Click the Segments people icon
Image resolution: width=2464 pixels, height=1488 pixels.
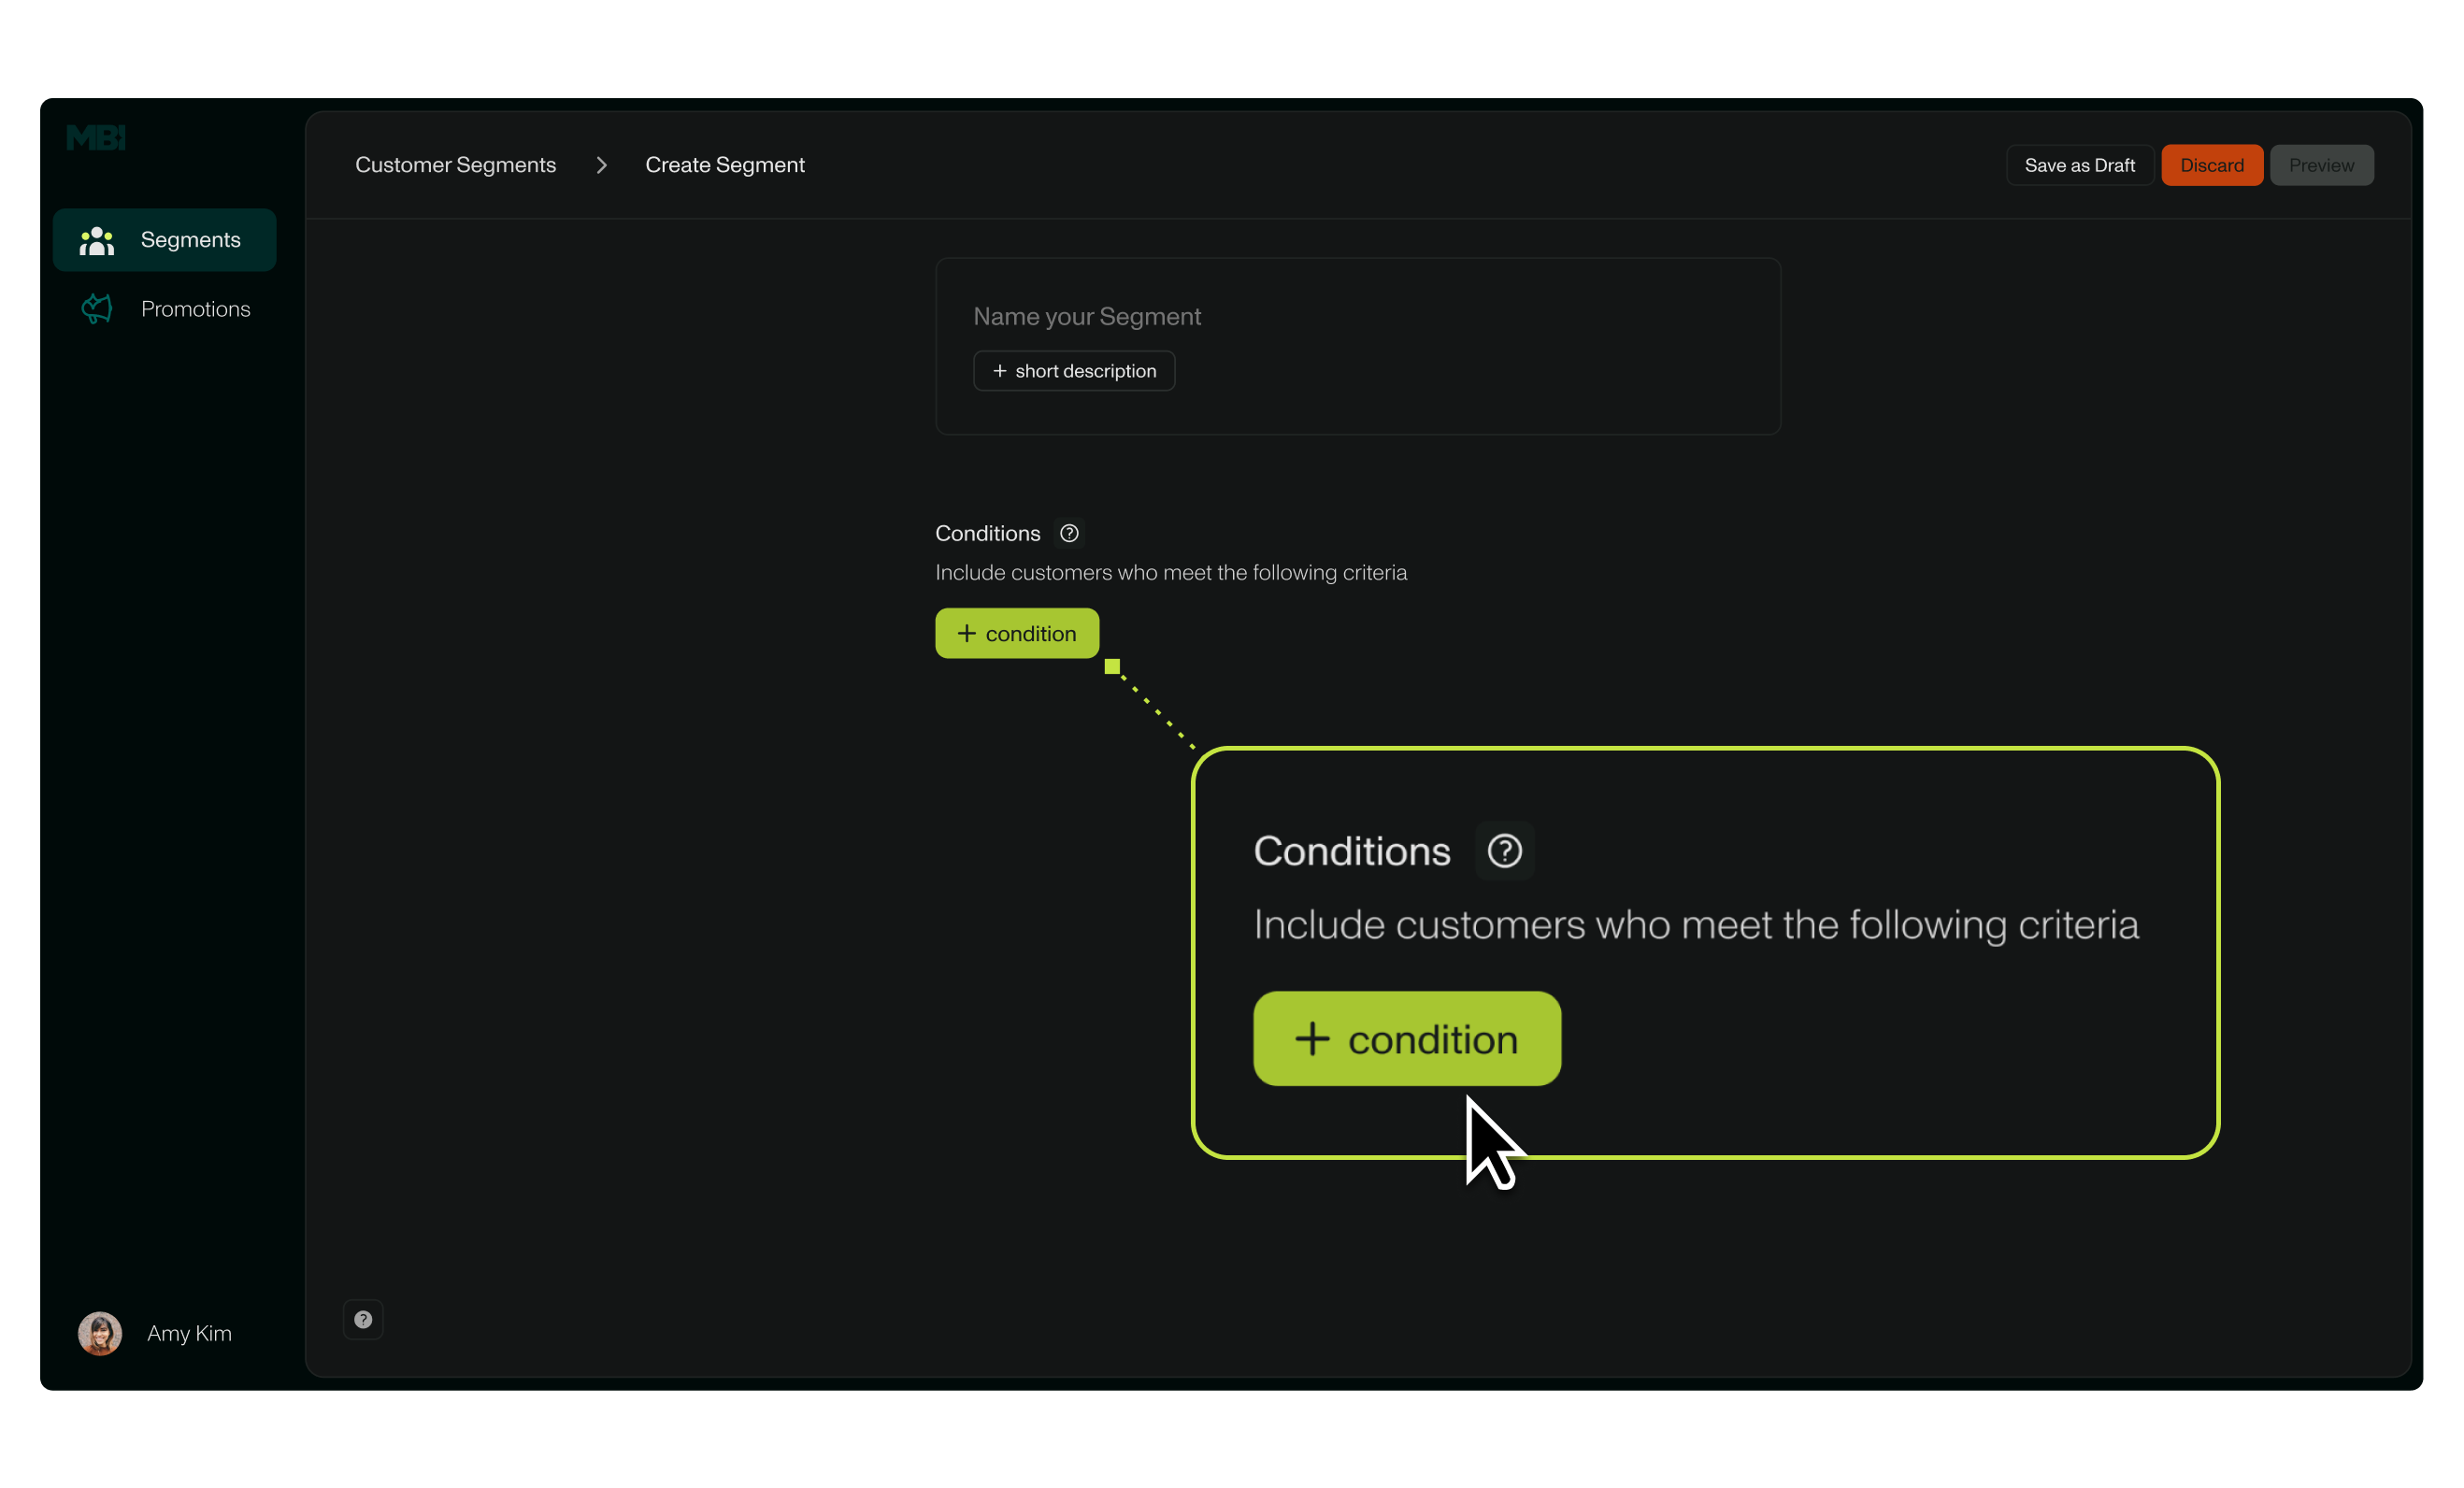(97, 241)
